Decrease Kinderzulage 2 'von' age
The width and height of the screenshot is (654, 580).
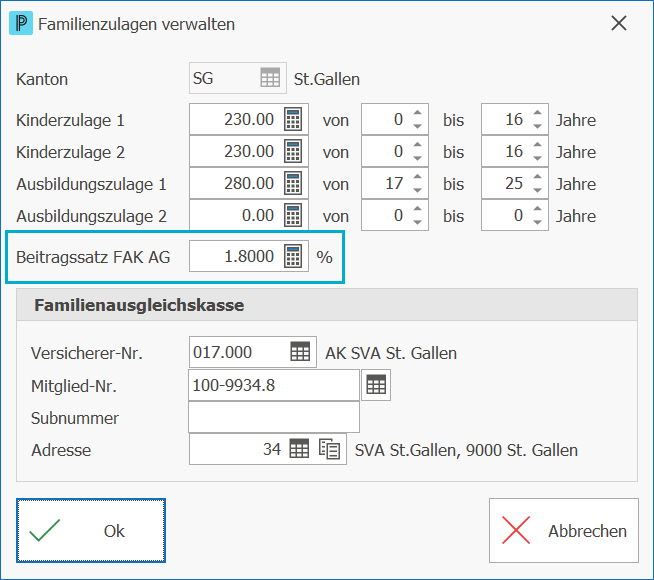click(418, 158)
